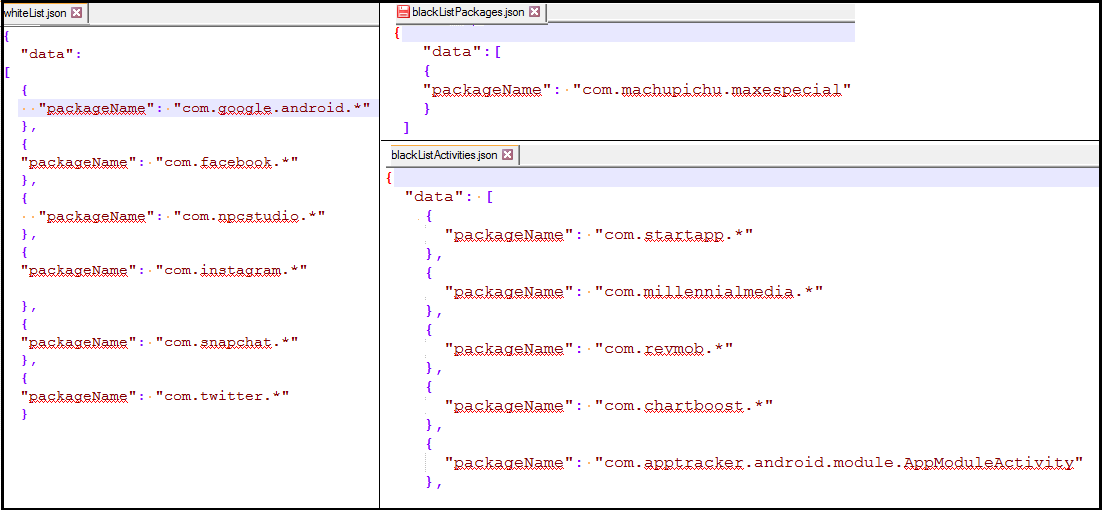
Task: Click the "com.millennialmedia.*" string
Action: (x=708, y=292)
